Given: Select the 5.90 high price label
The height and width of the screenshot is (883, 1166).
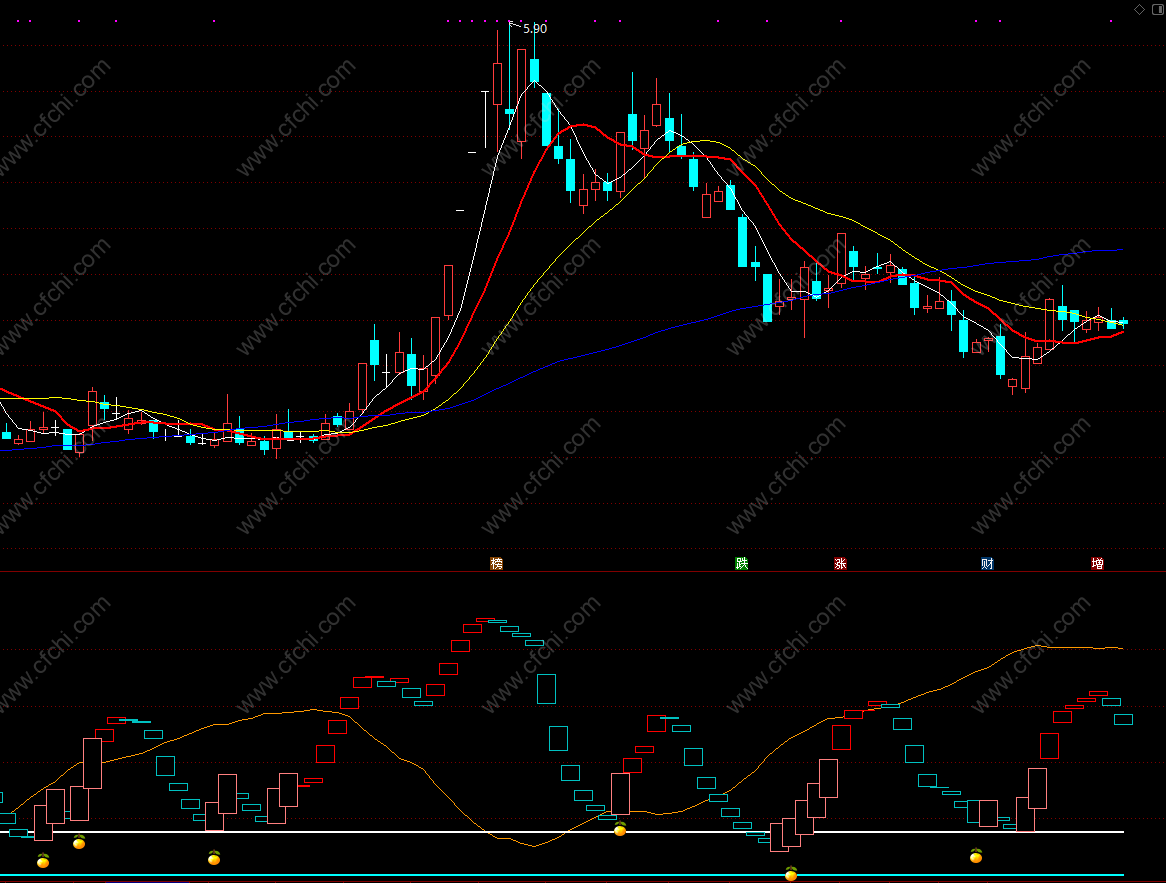Looking at the screenshot, I should [x=535, y=28].
